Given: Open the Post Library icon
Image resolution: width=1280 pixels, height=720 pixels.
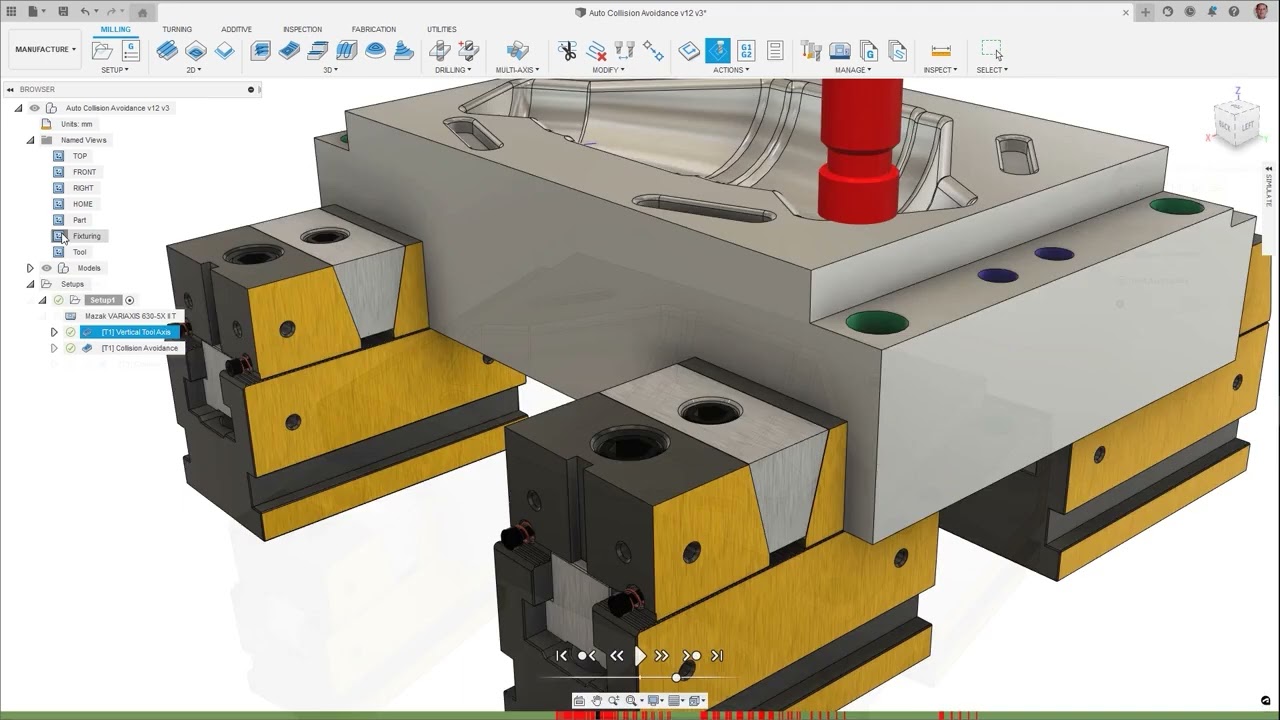Looking at the screenshot, I should [x=869, y=50].
